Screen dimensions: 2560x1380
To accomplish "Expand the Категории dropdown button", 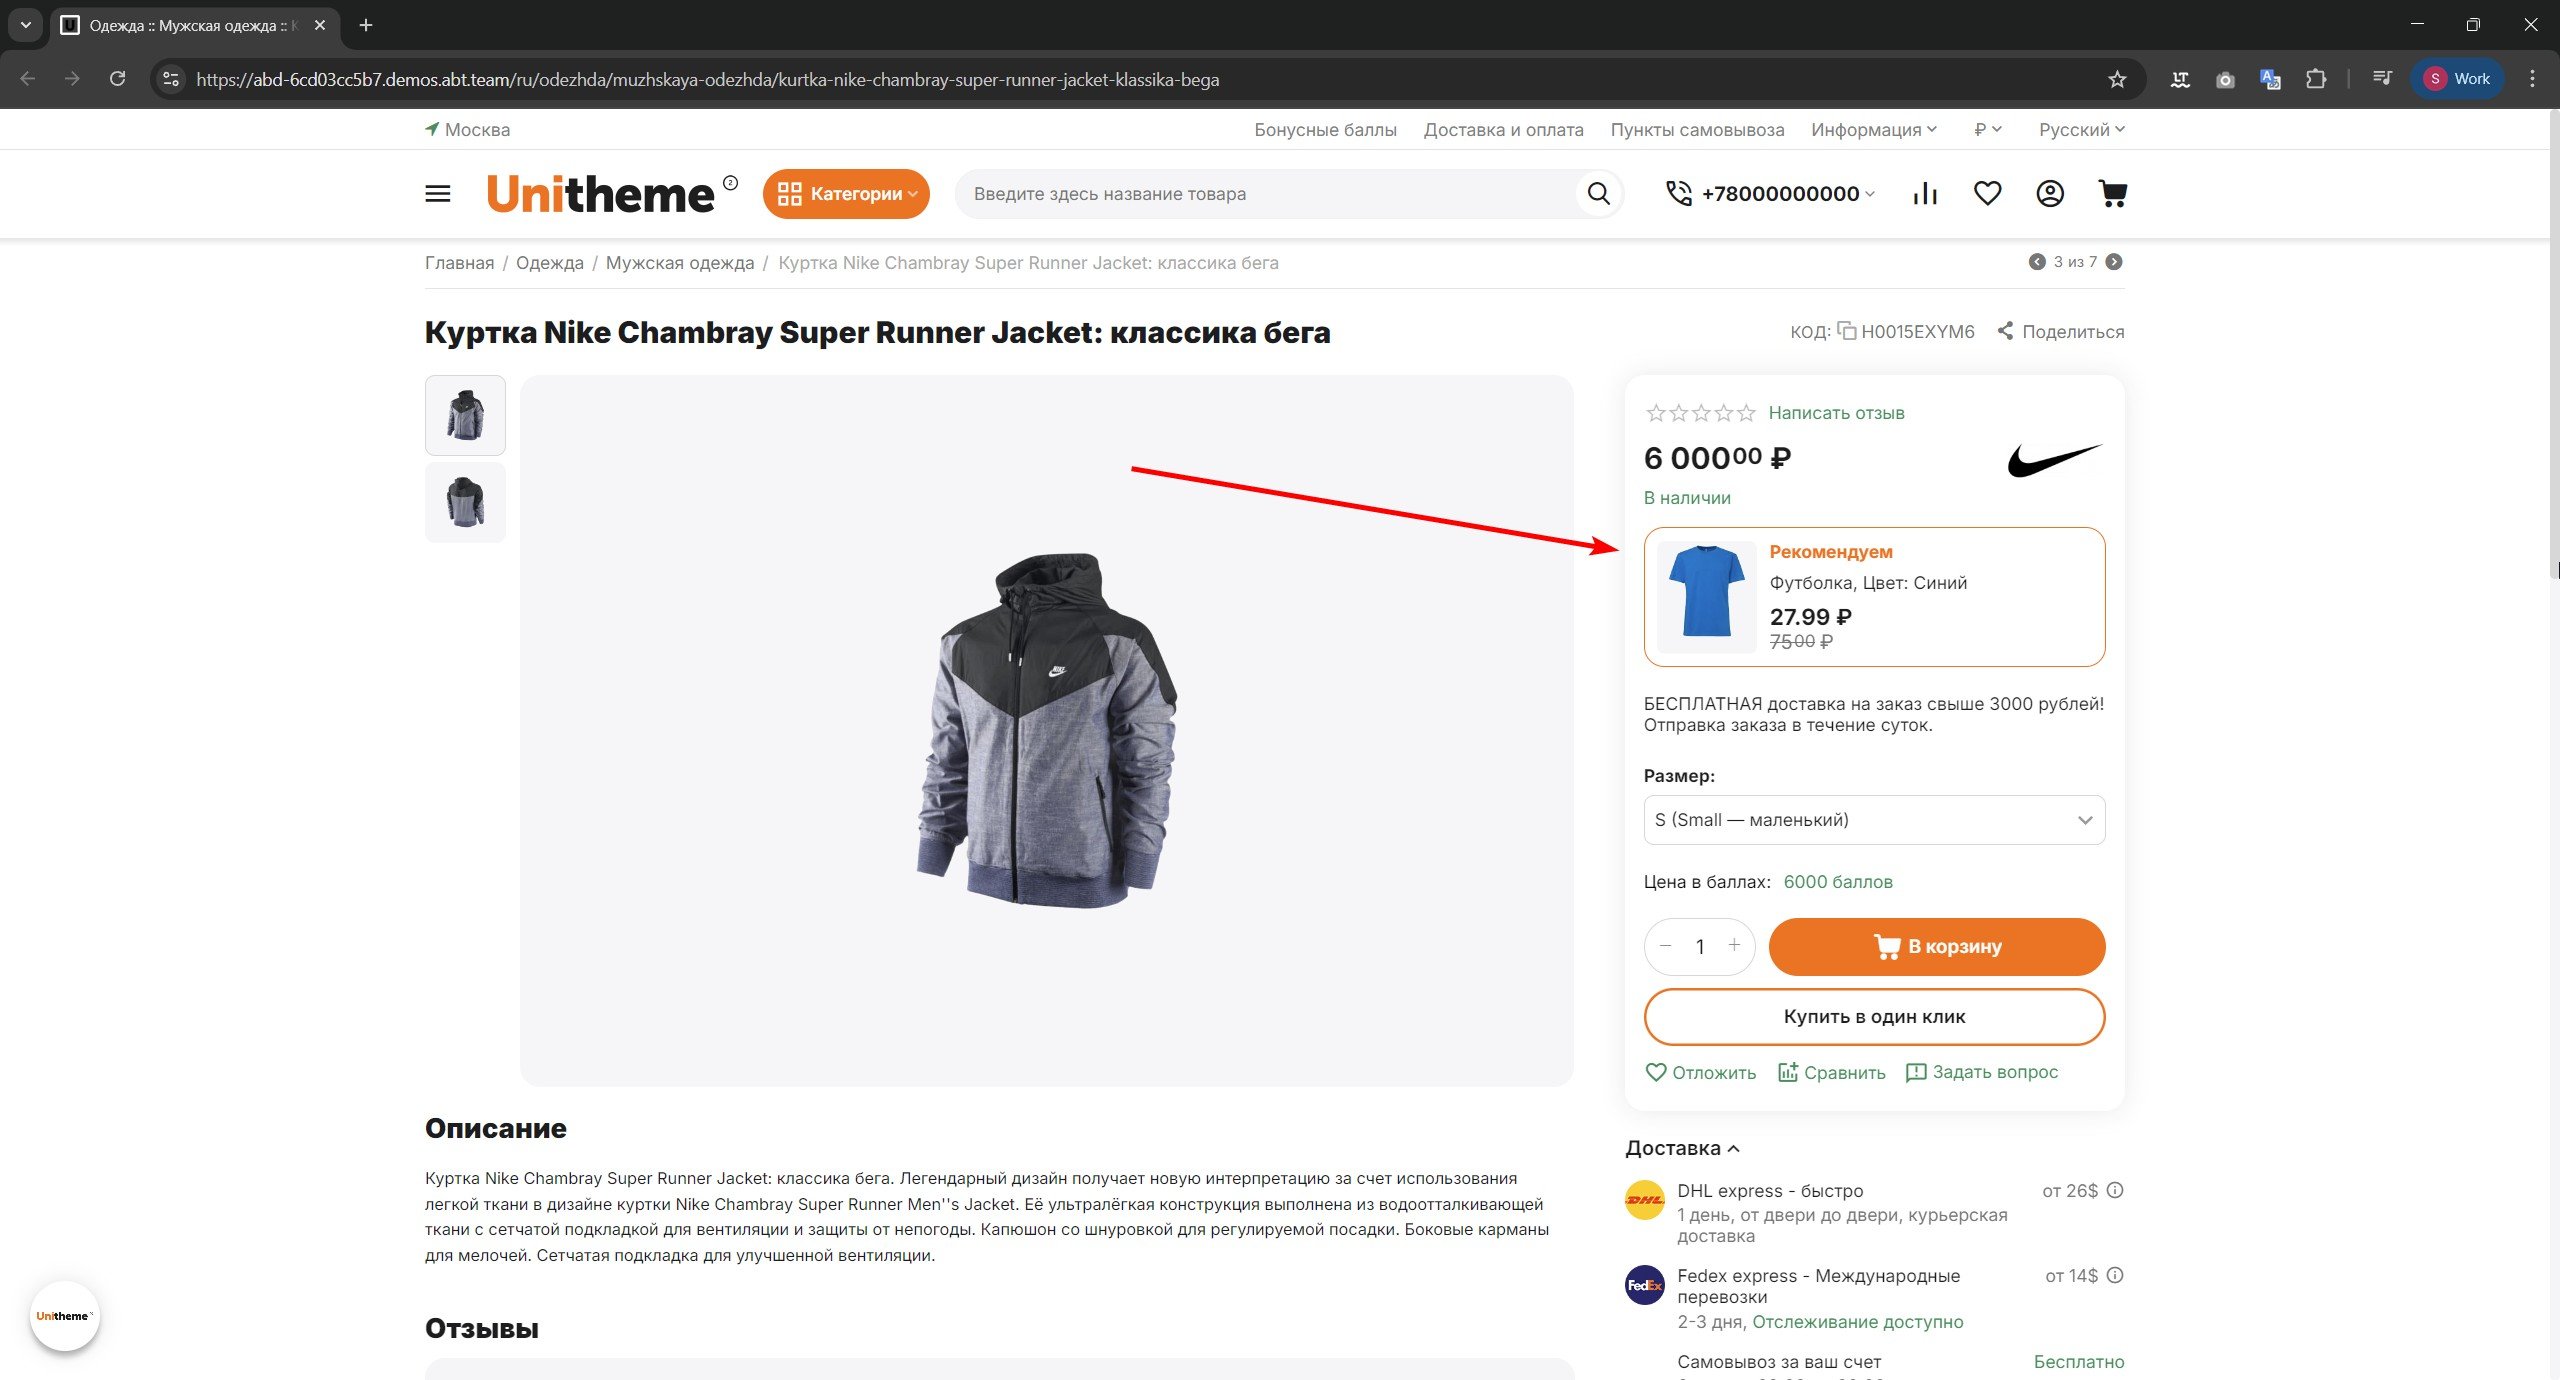I will [x=846, y=193].
